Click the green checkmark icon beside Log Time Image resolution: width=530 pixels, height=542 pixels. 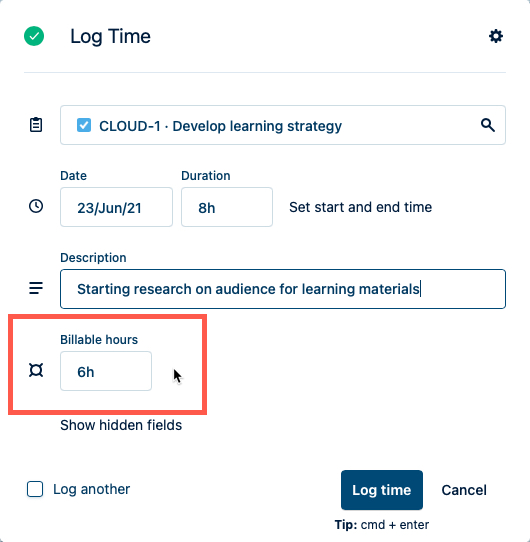point(34,36)
